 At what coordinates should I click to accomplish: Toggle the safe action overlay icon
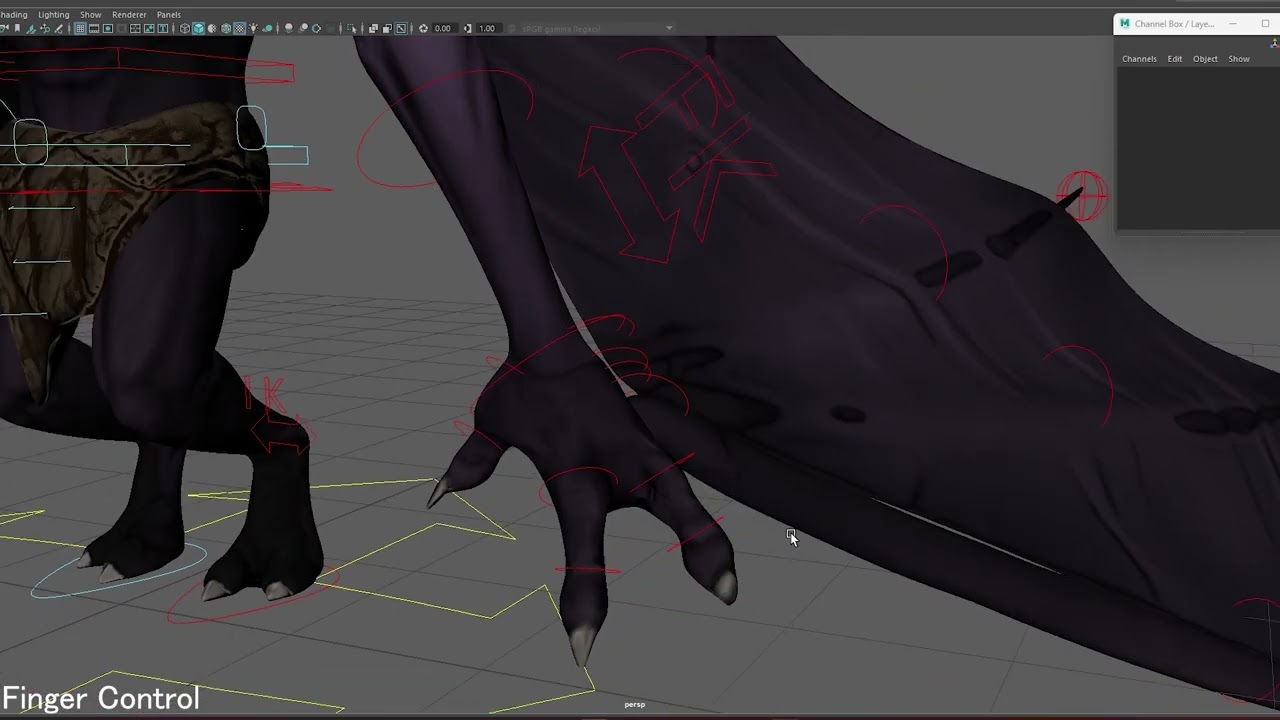click(x=149, y=28)
